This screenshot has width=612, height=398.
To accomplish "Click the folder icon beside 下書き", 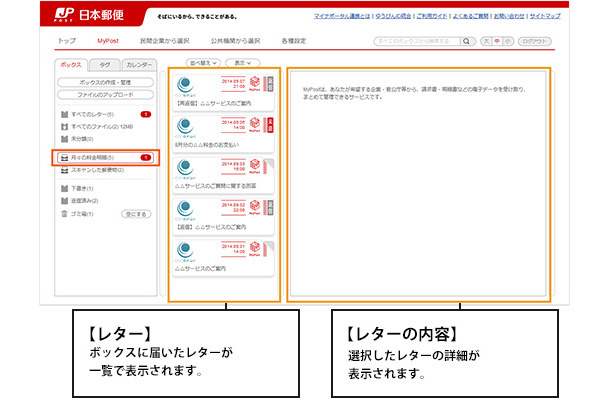I will coord(64,188).
